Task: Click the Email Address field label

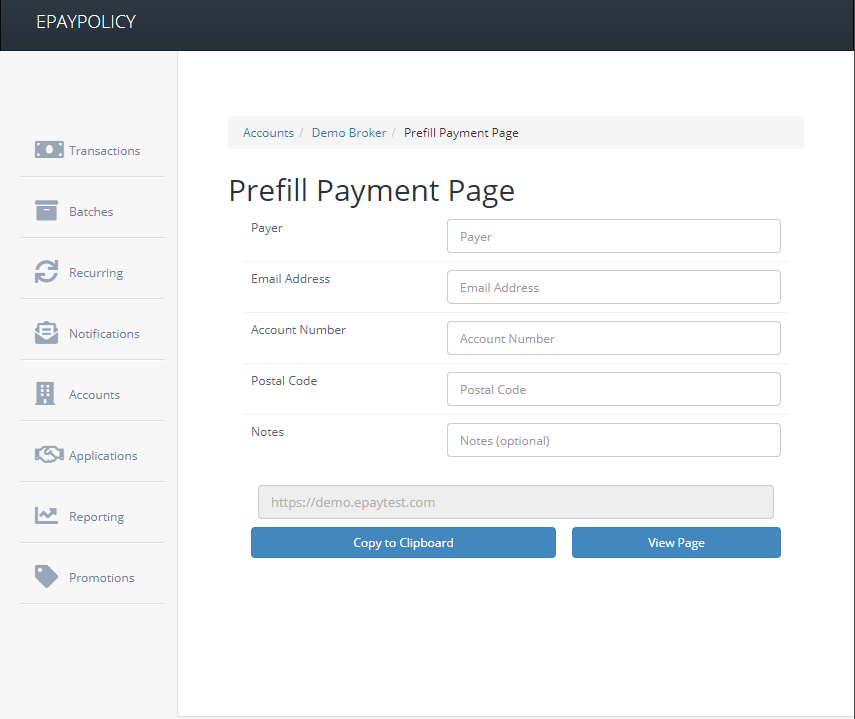Action: [290, 279]
